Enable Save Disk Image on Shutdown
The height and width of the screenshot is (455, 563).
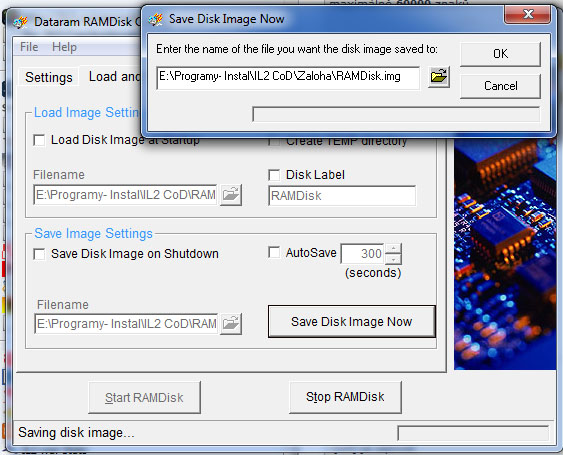[x=39, y=254]
